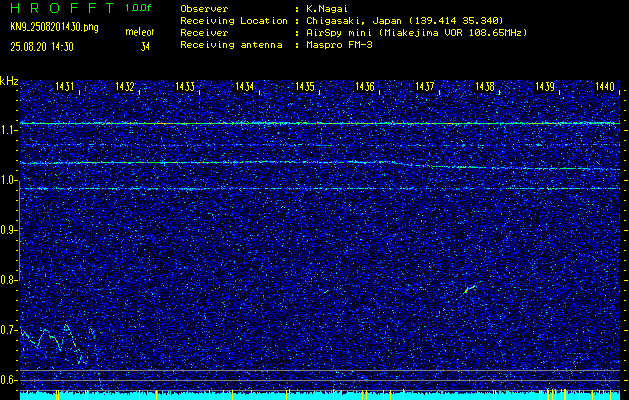Screen dimensions: 629x400
Task: Click the version number 1.00f
Action: point(138,8)
